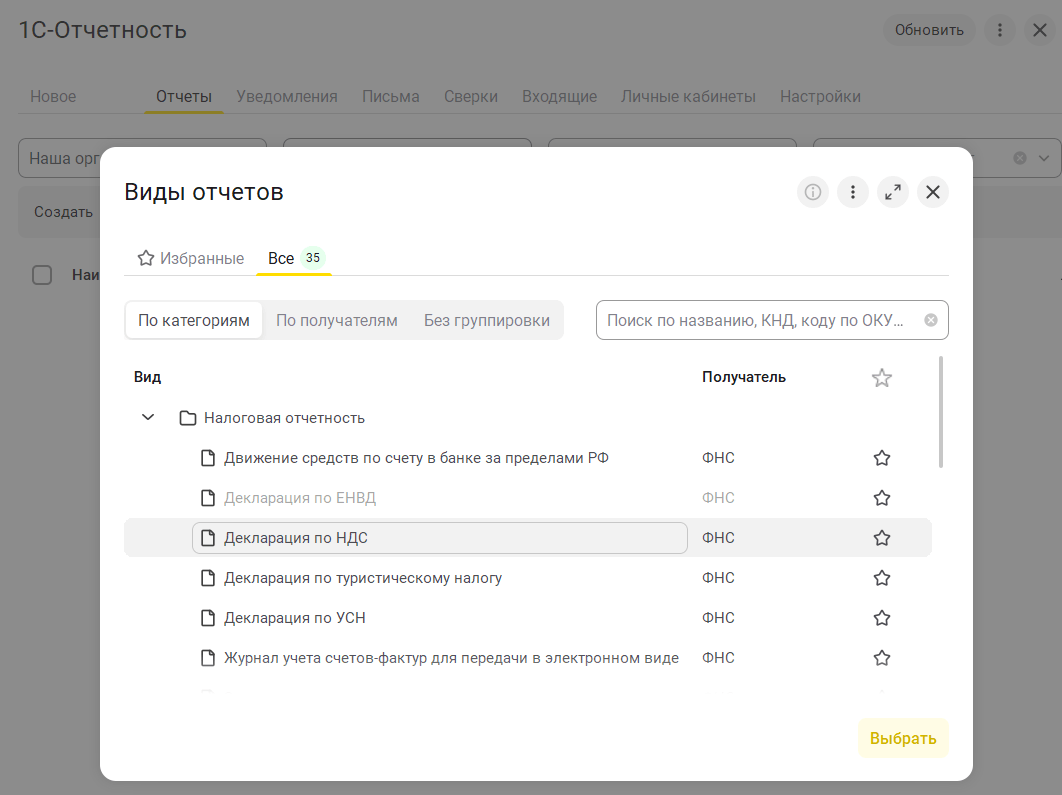Switch grouping to По получателям
The image size is (1062, 795).
[337, 321]
